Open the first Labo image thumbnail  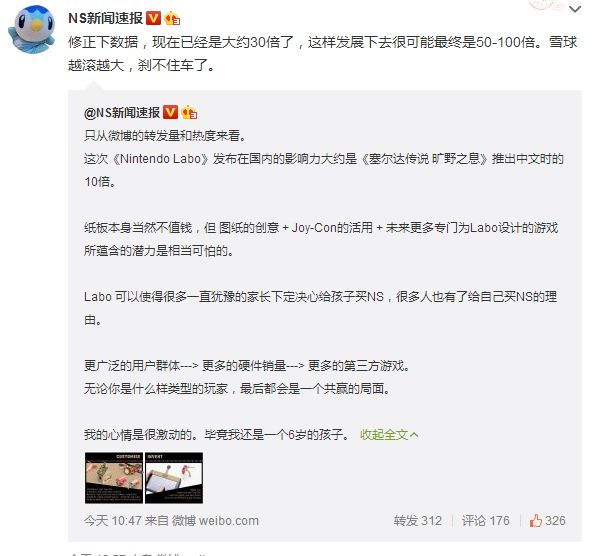tap(114, 478)
